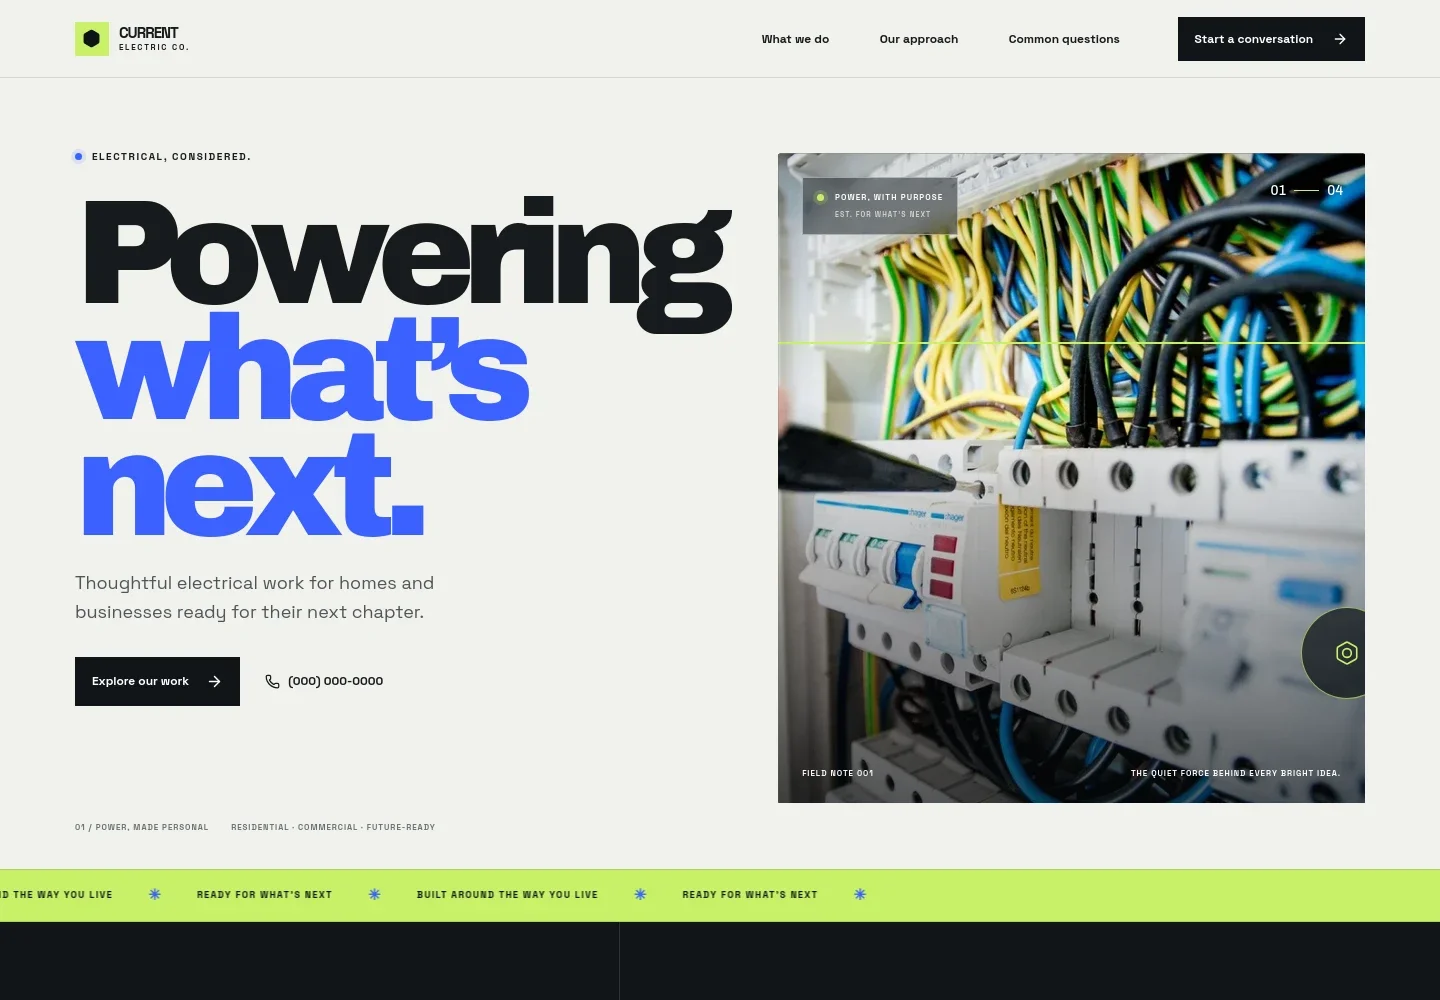
Task: Click Start a conversation button
Action: (1271, 39)
